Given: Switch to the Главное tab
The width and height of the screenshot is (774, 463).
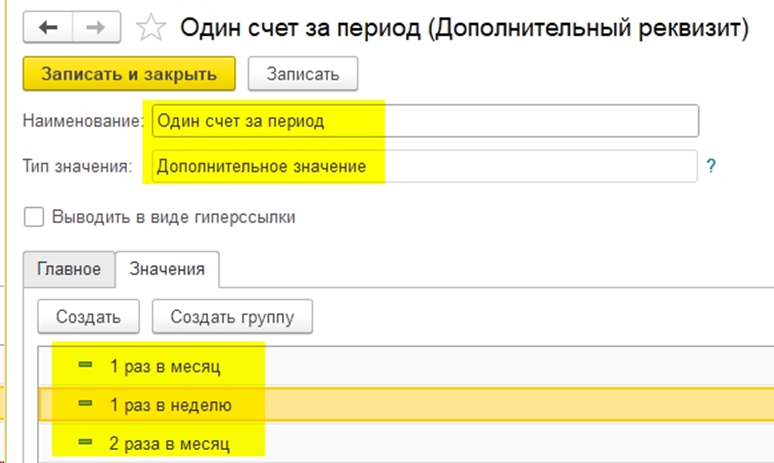Looking at the screenshot, I should point(69,269).
